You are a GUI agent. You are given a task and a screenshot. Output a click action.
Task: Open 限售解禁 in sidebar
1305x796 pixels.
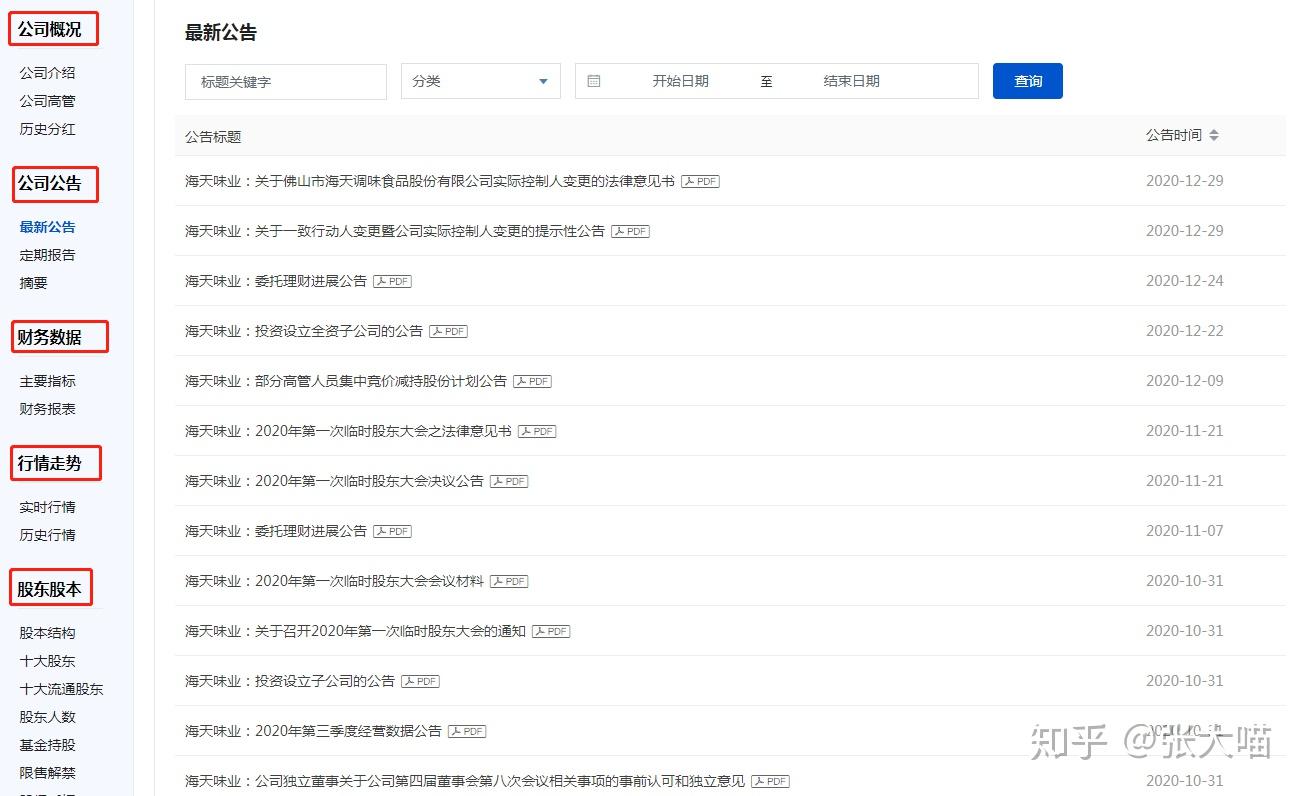(x=47, y=773)
